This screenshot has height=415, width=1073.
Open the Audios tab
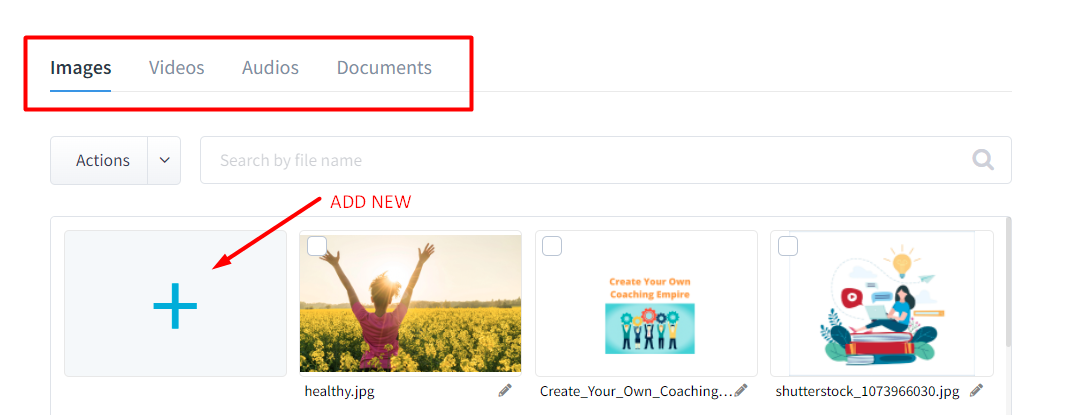[270, 68]
